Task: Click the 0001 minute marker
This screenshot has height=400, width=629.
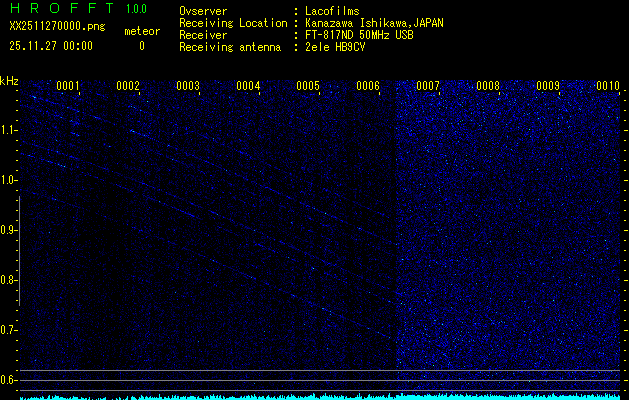Action: coord(68,86)
